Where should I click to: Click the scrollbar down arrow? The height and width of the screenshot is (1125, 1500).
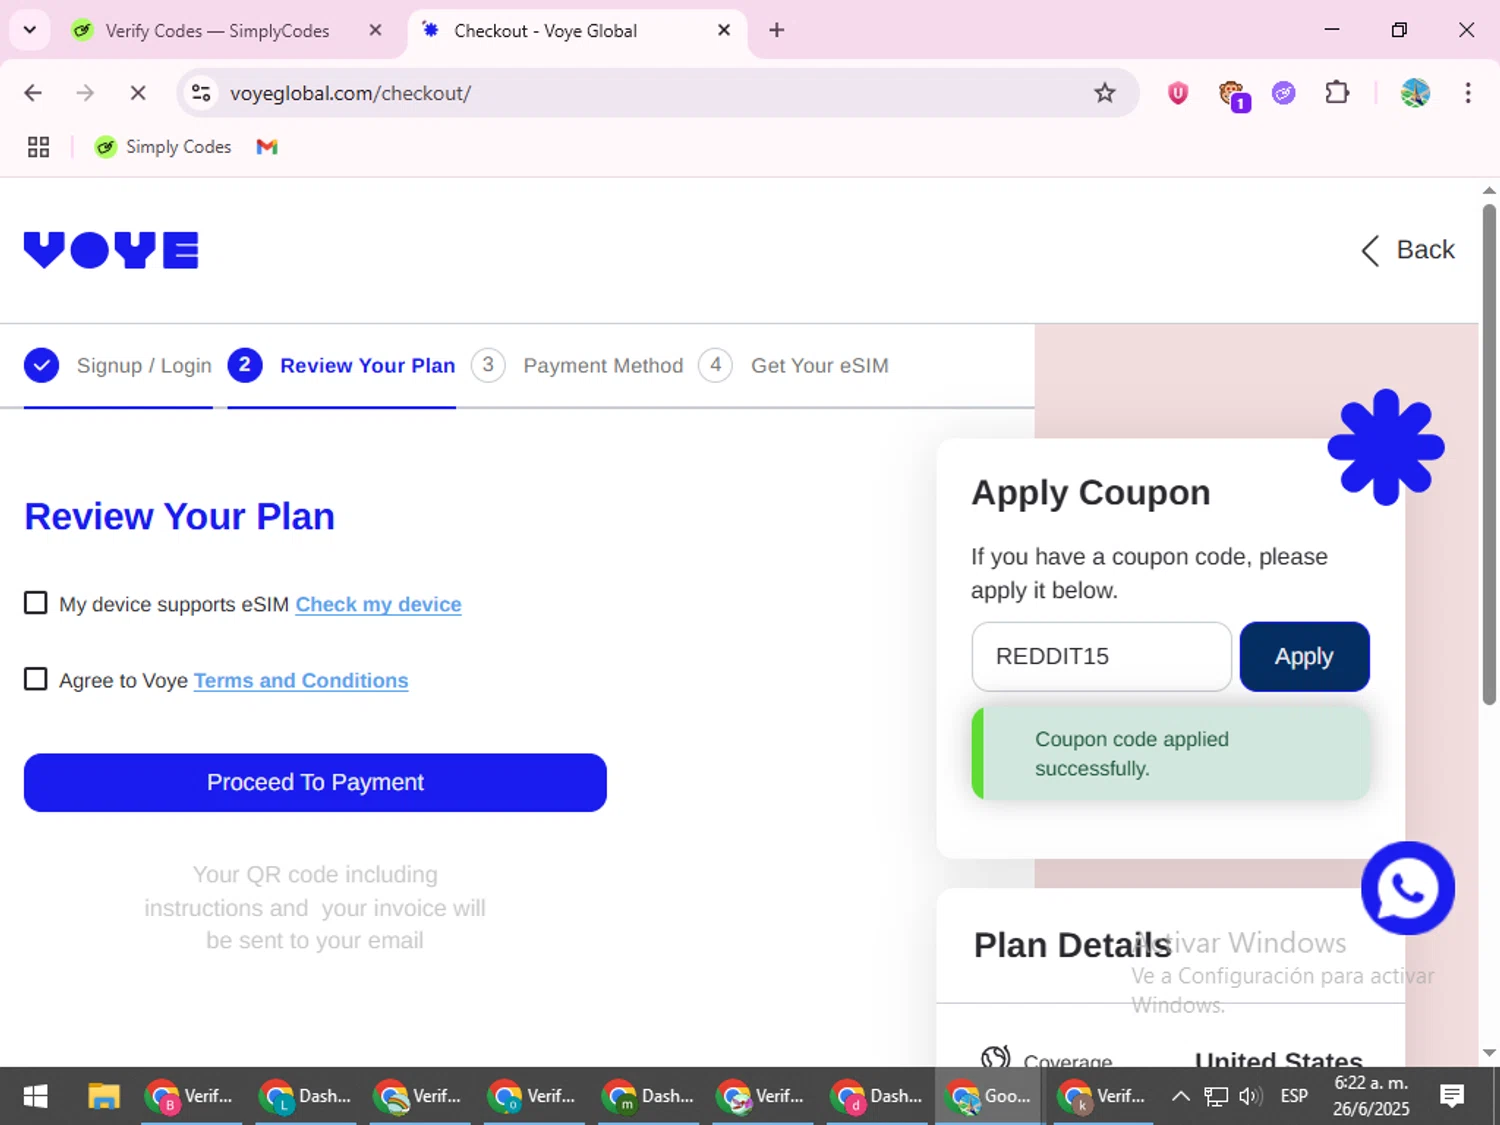pos(1489,1052)
